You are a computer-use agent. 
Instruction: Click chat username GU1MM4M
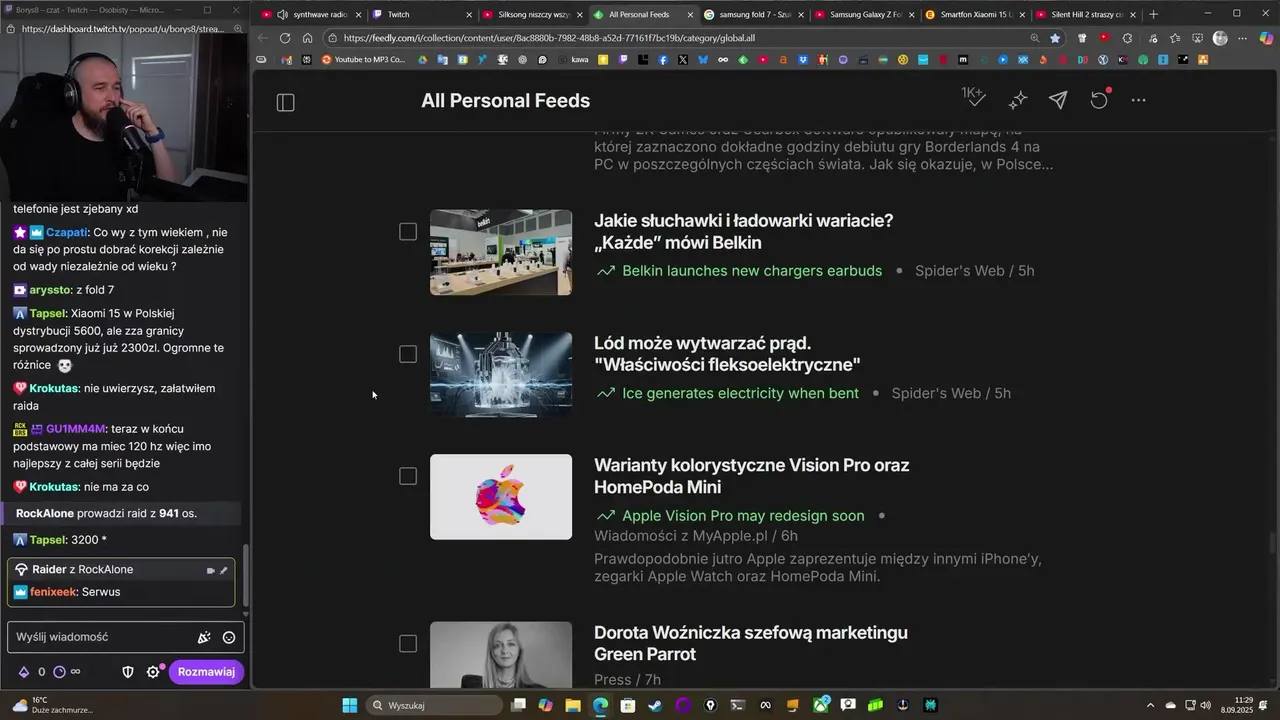[75, 429]
